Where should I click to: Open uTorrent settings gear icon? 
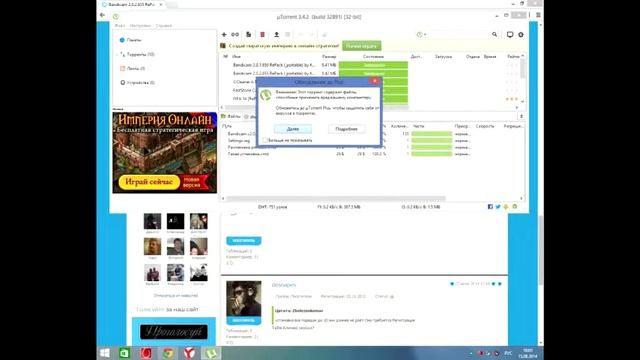[x=521, y=35]
